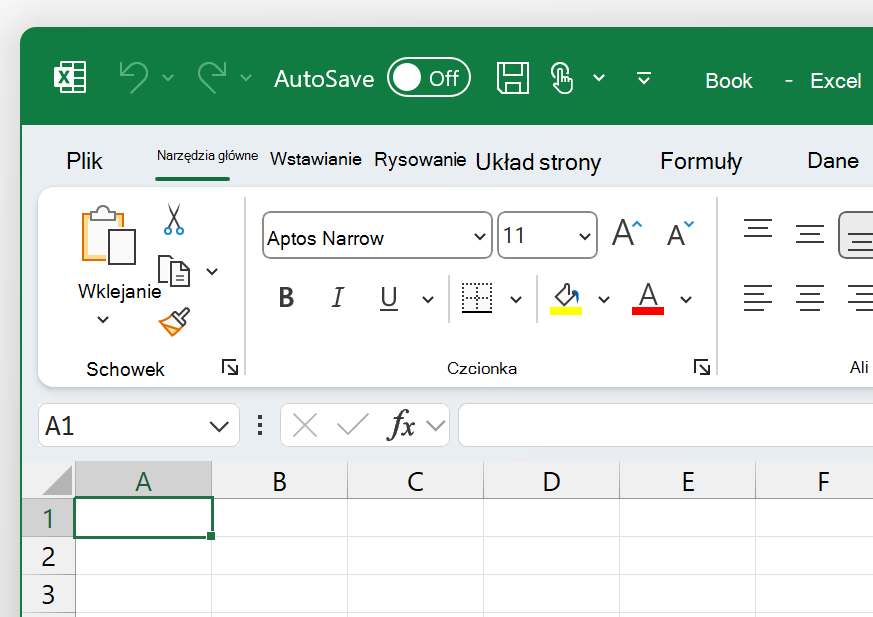Switch to Układ strony tab
The image size is (873, 617).
pos(538,162)
